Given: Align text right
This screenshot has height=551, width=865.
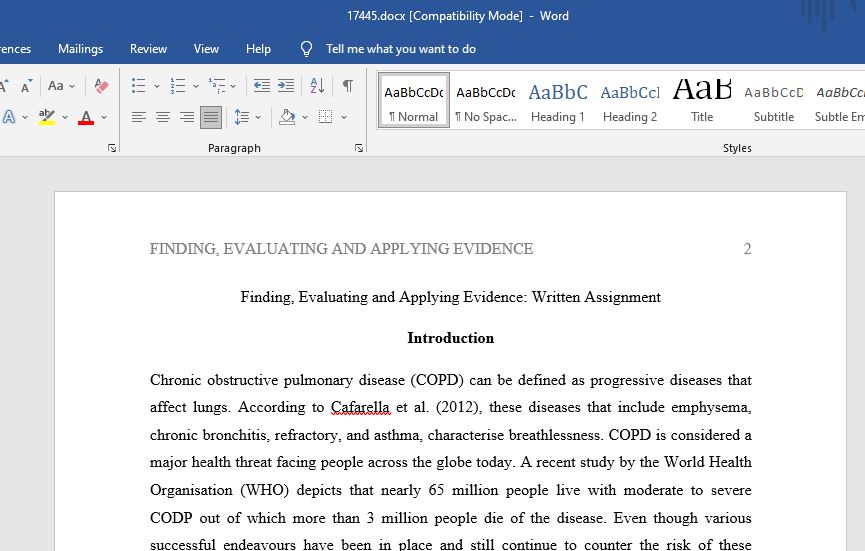Looking at the screenshot, I should (x=187, y=117).
